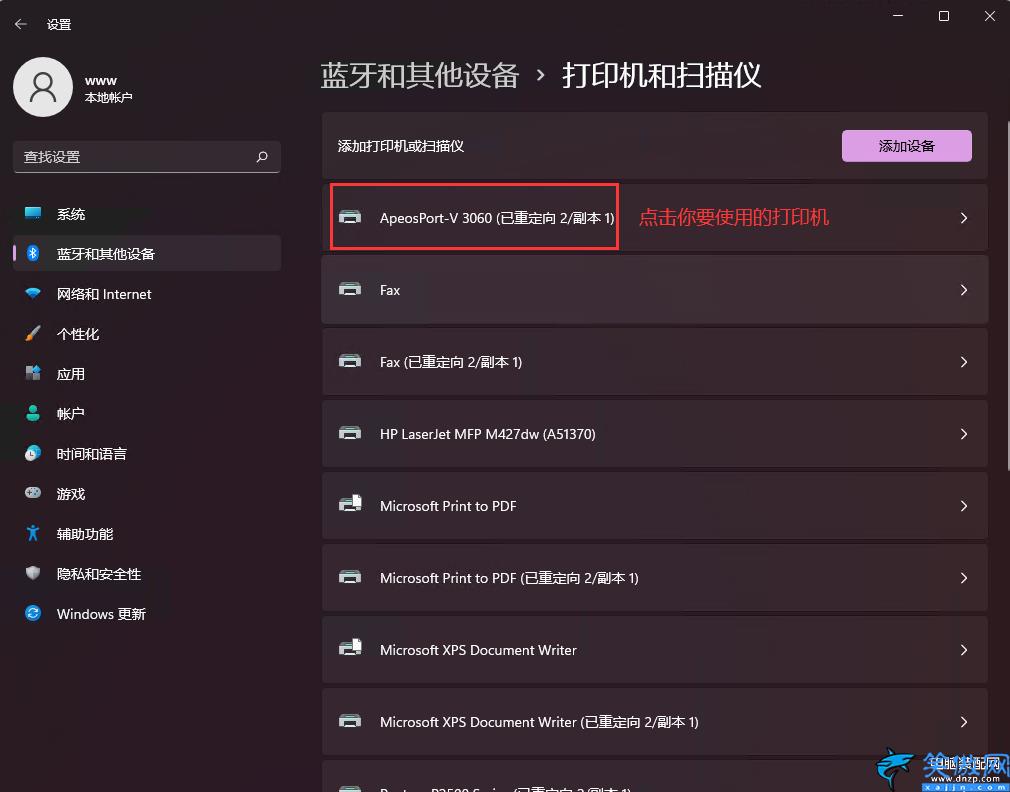The width and height of the screenshot is (1010, 792).
Task: Open 辅助功能 settings category
Action: [x=147, y=533]
